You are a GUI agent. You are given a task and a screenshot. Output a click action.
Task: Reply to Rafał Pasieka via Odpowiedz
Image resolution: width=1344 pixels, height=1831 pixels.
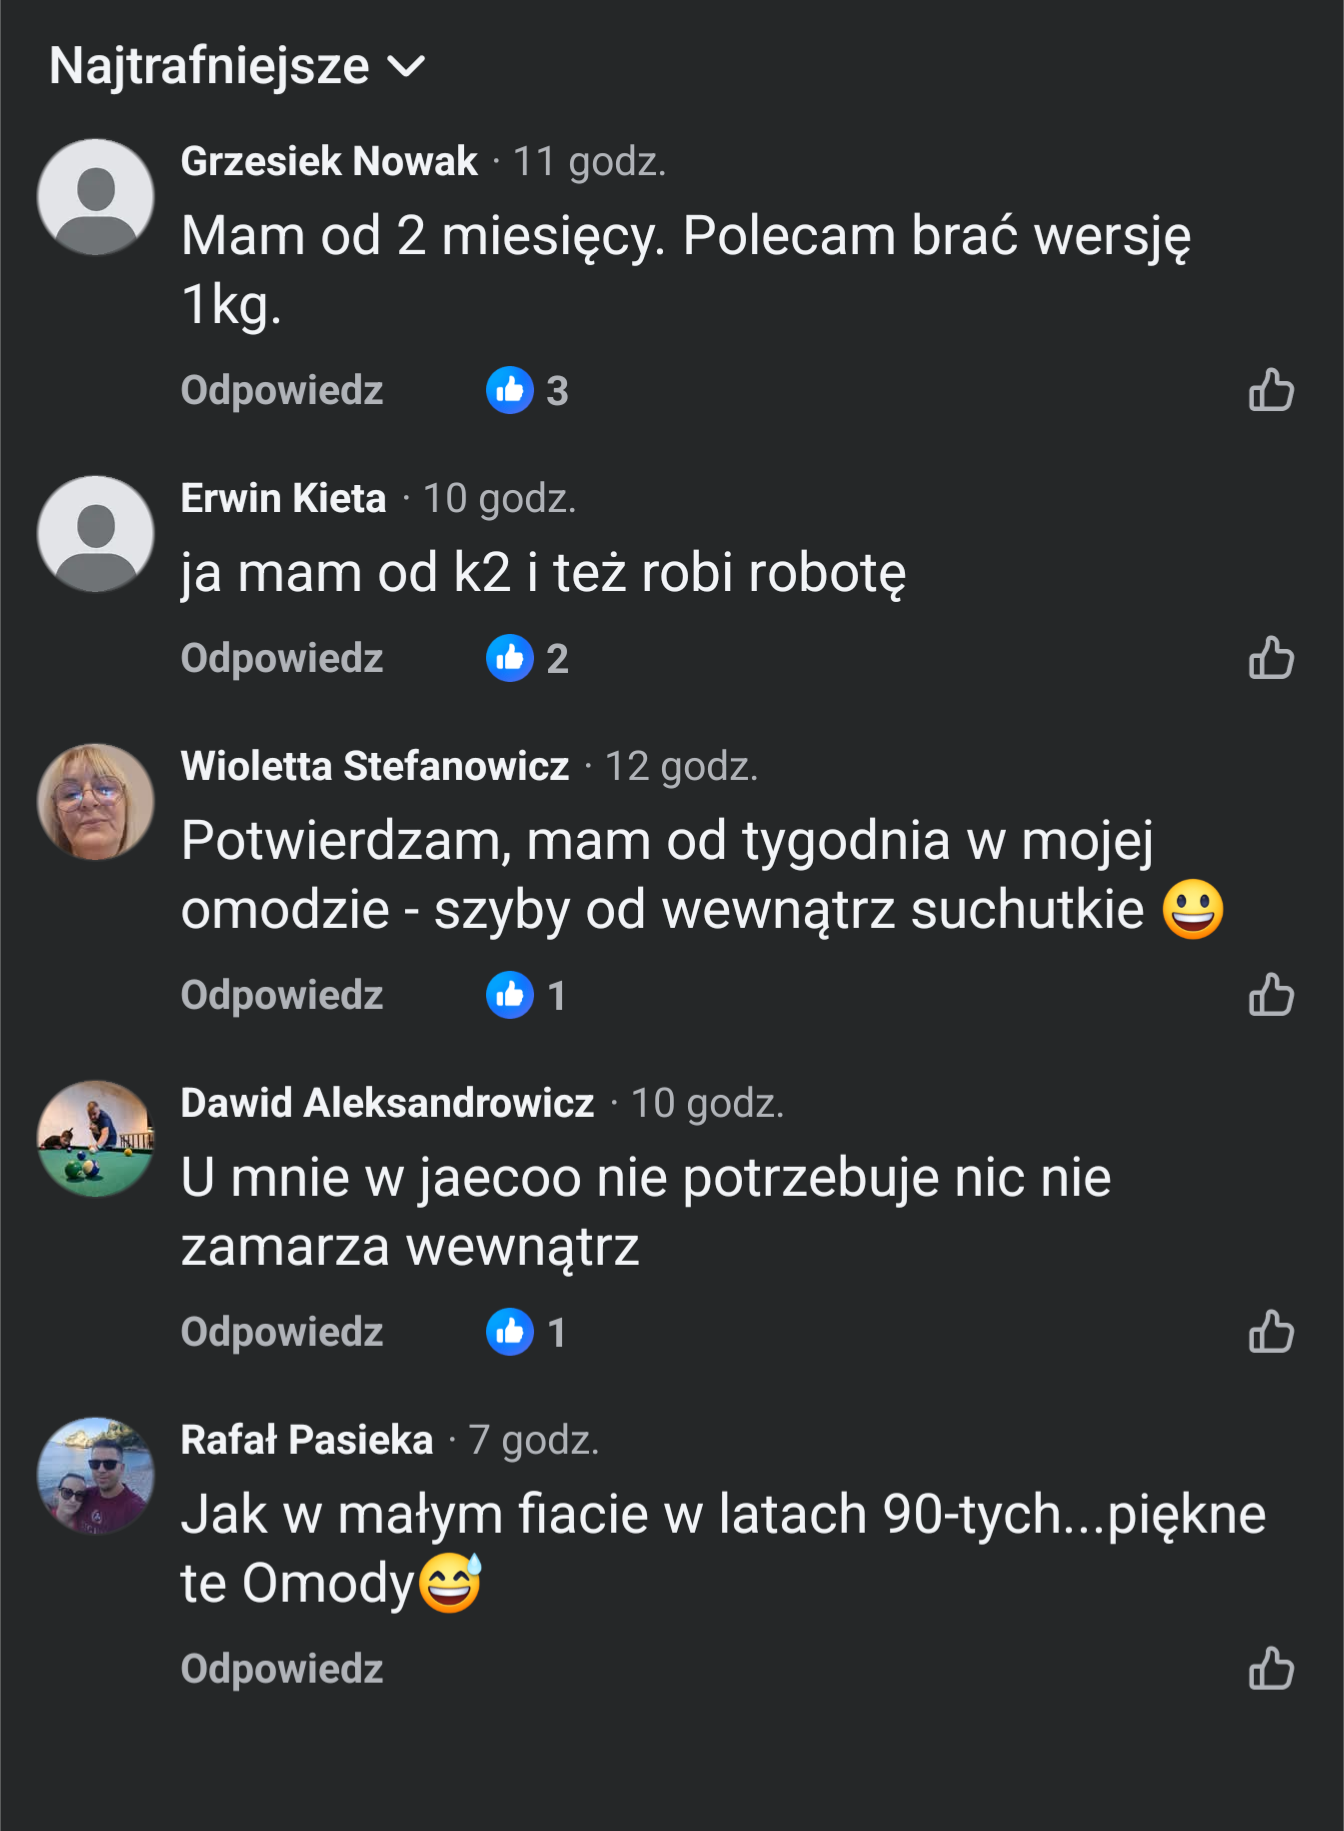pos(282,1669)
